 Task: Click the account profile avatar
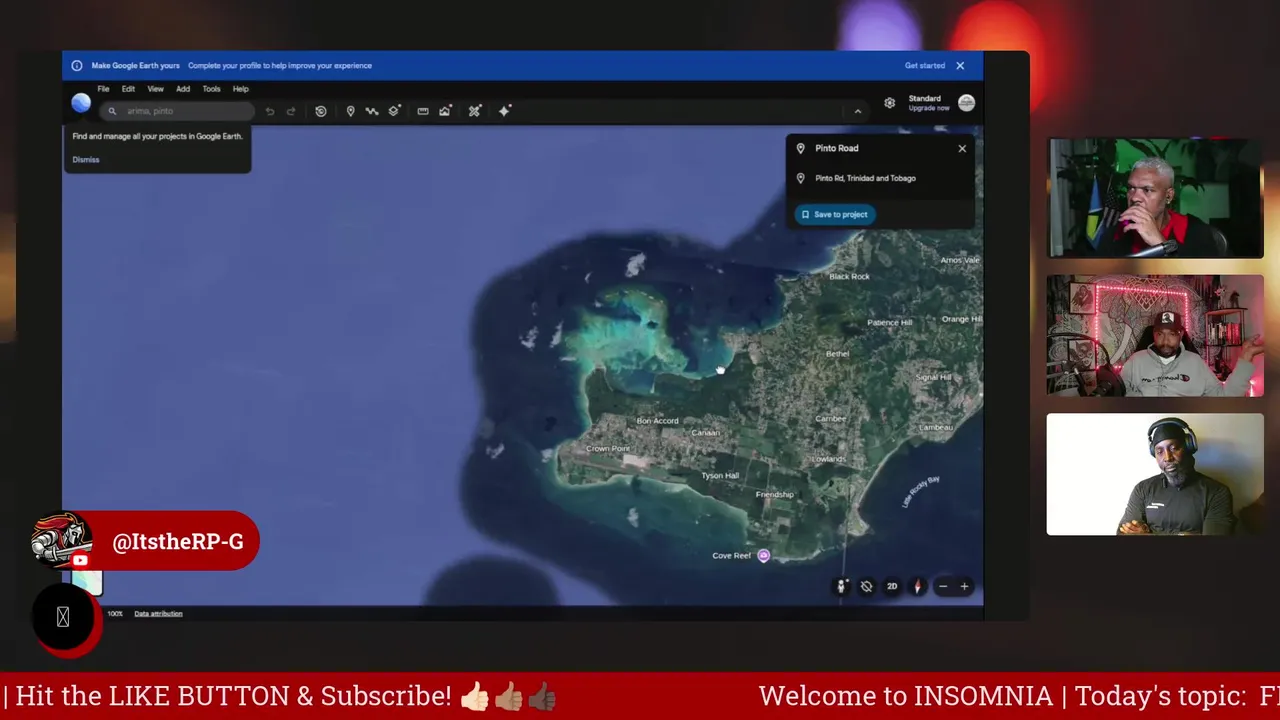[966, 103]
